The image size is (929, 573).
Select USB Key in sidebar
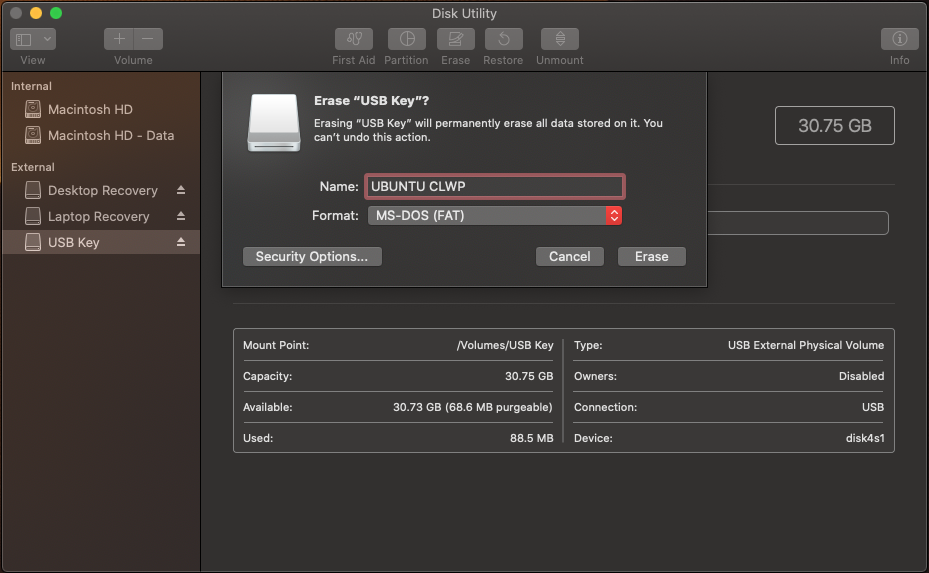click(101, 242)
